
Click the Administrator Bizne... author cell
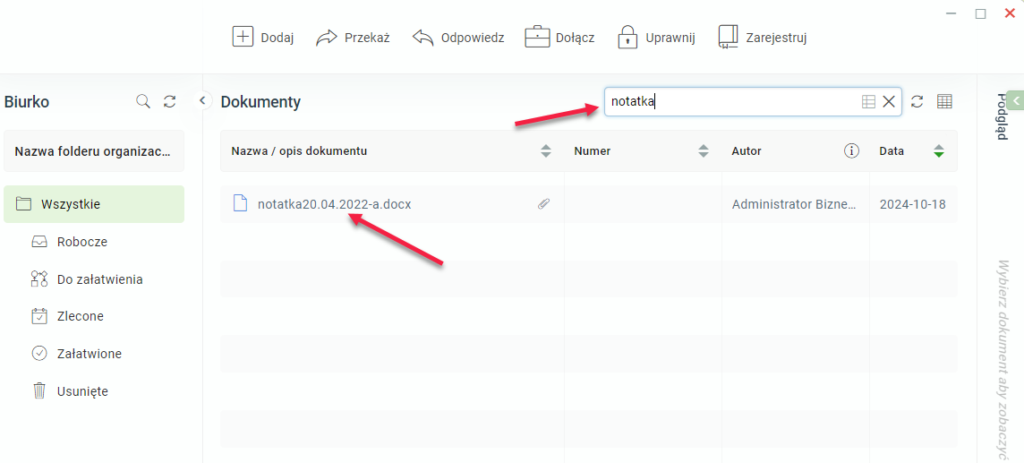[x=793, y=204]
